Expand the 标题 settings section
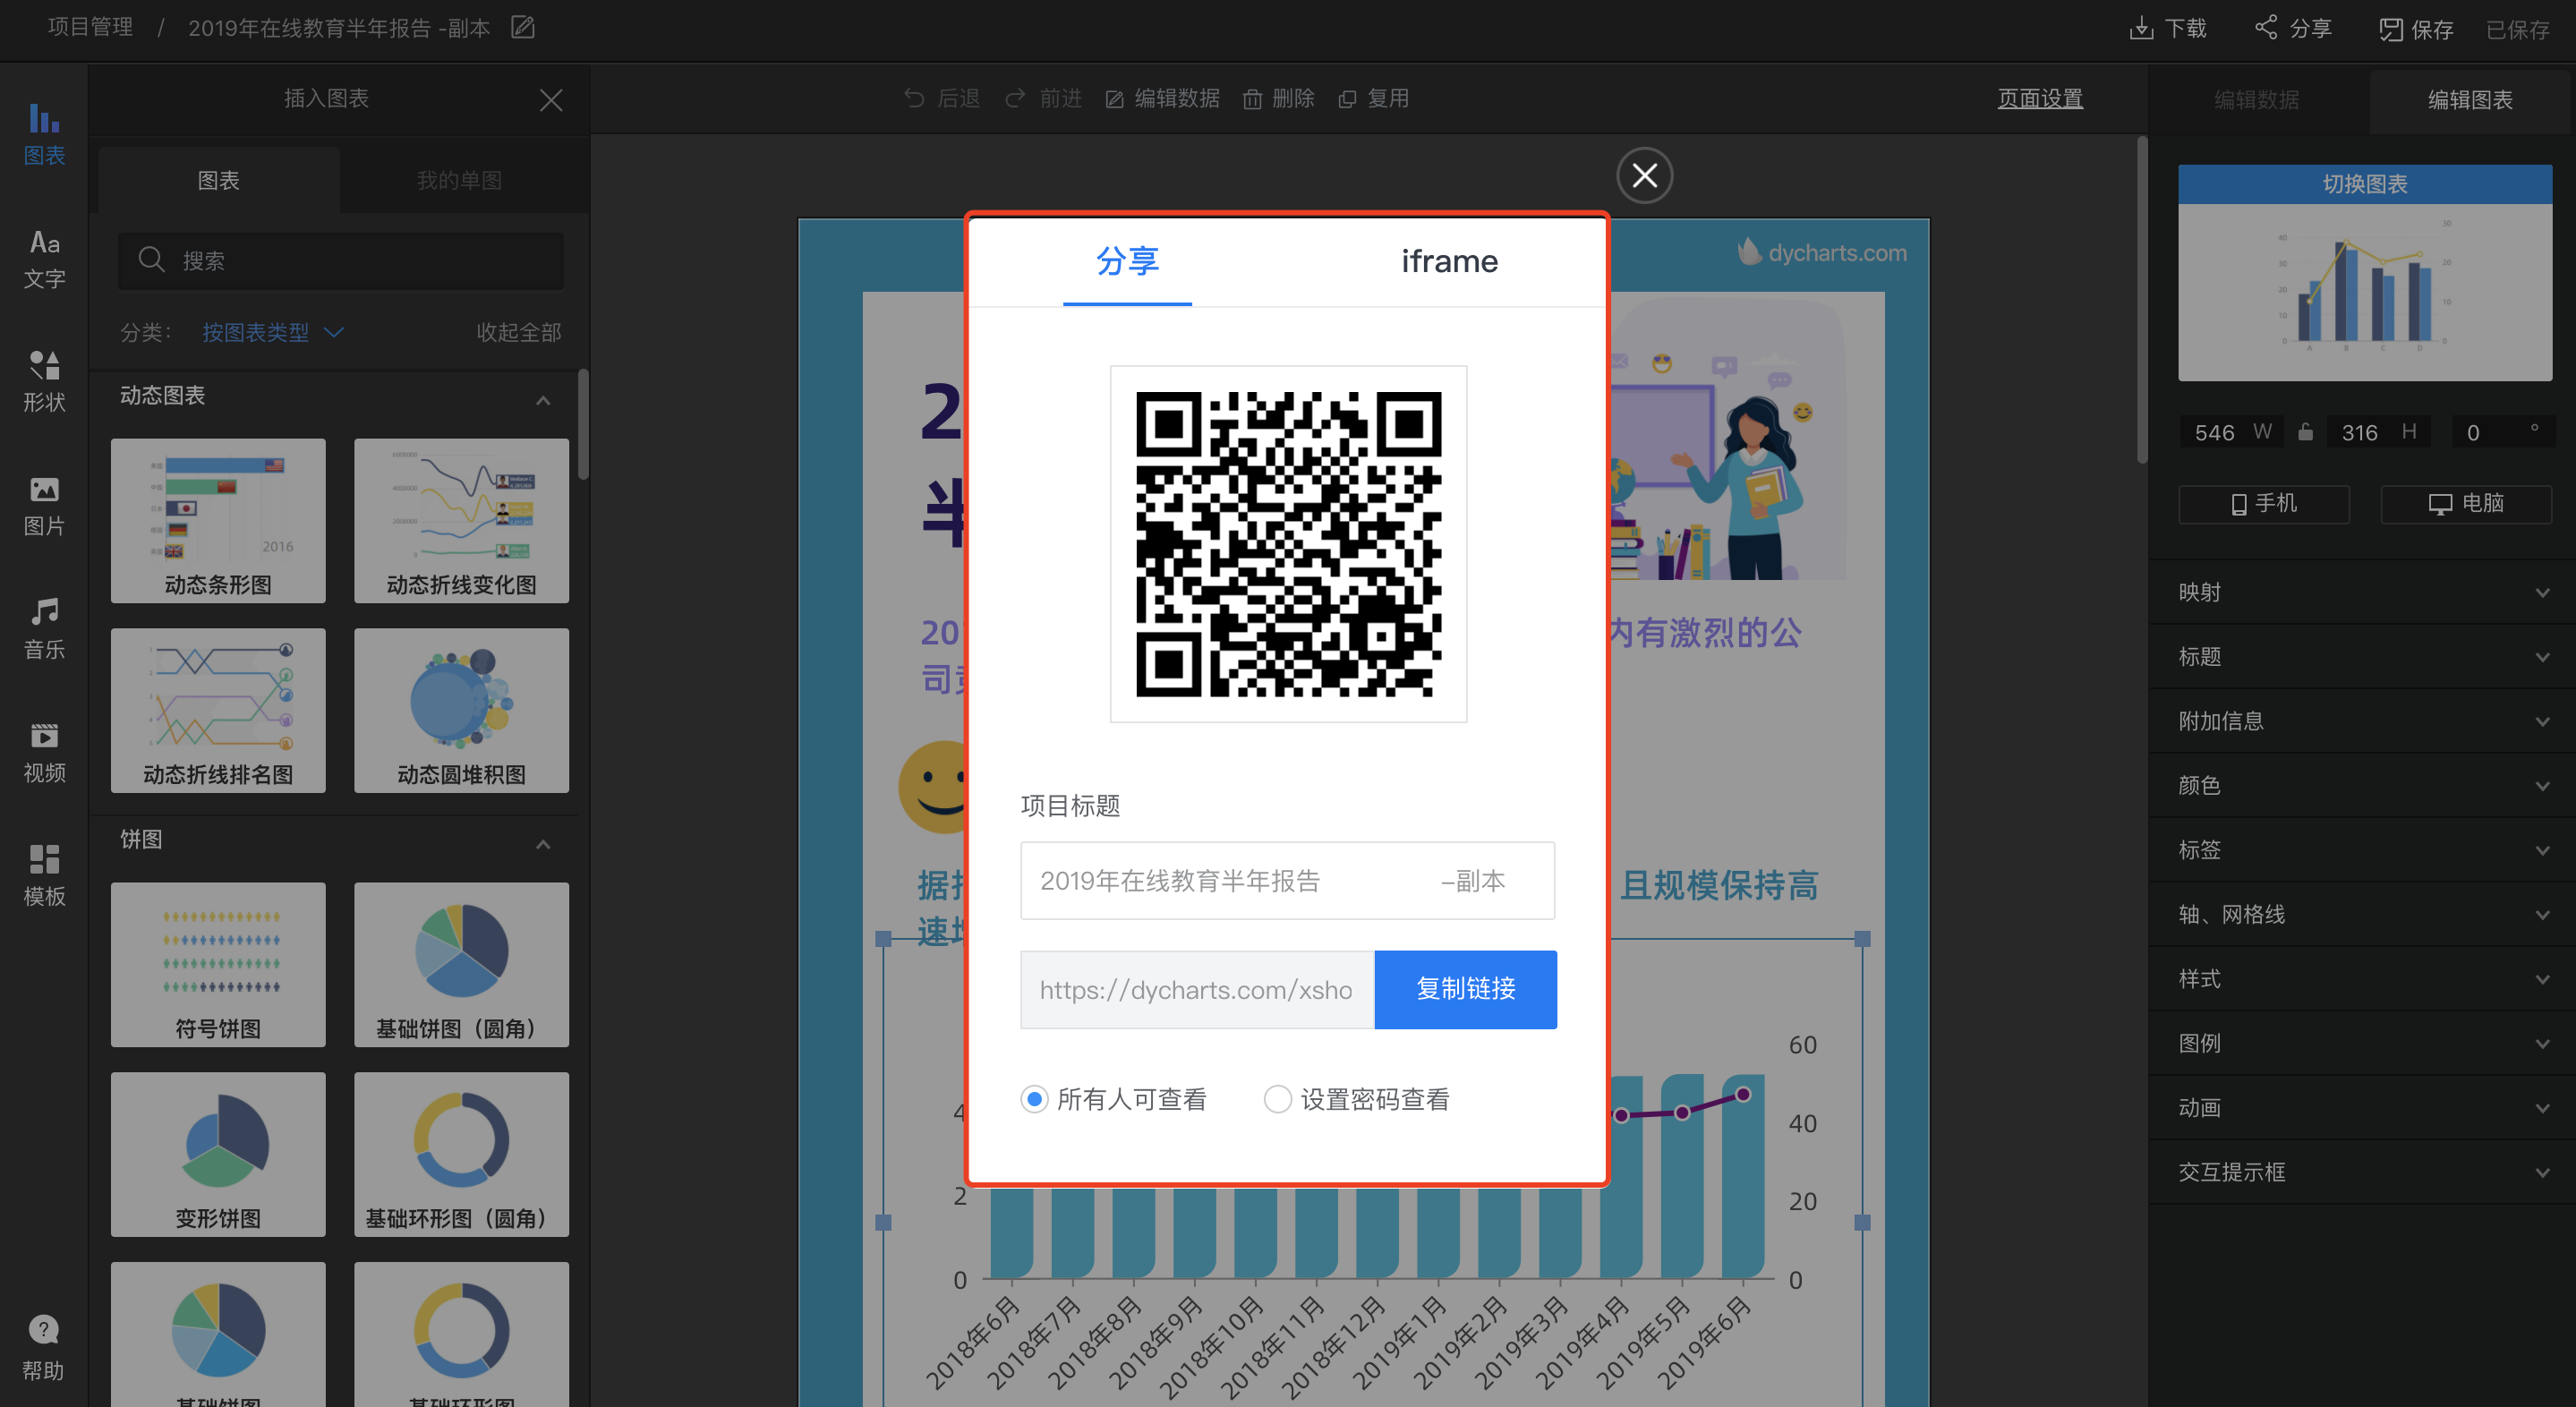 [x=2362, y=657]
